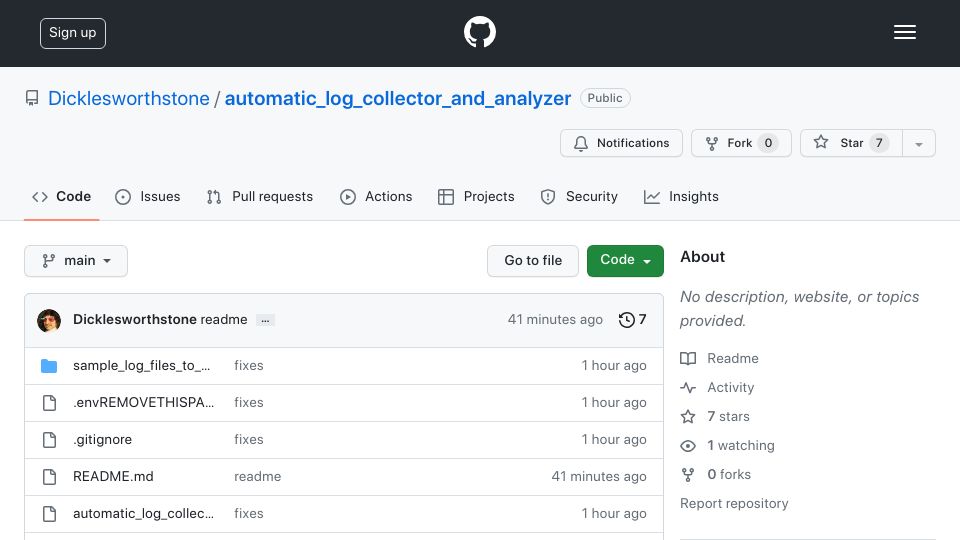
Task: Open commit history showing 7 commits
Action: pos(632,320)
